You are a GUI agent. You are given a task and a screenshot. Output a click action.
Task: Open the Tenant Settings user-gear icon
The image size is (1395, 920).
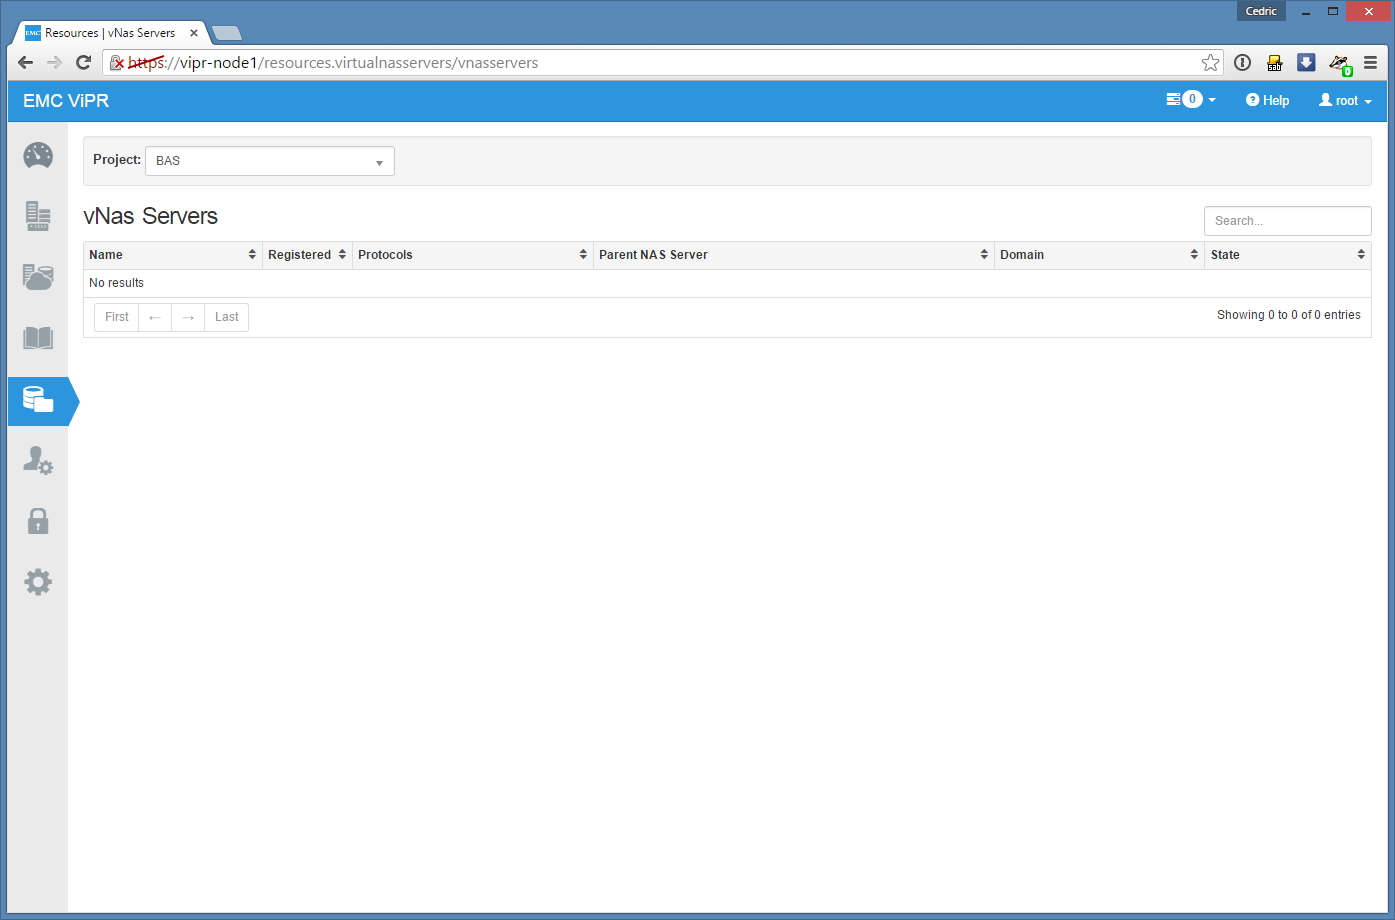pos(38,460)
